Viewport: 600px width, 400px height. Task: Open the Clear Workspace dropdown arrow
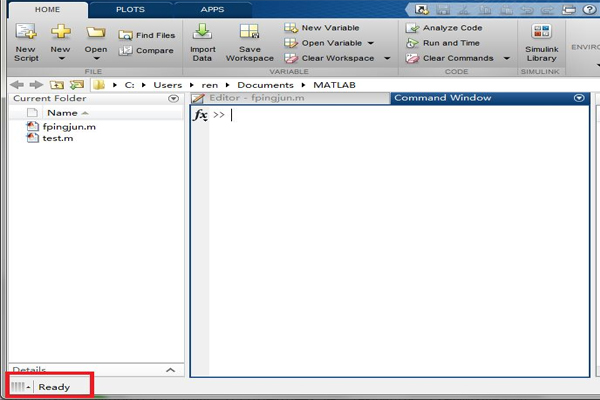pos(387,58)
